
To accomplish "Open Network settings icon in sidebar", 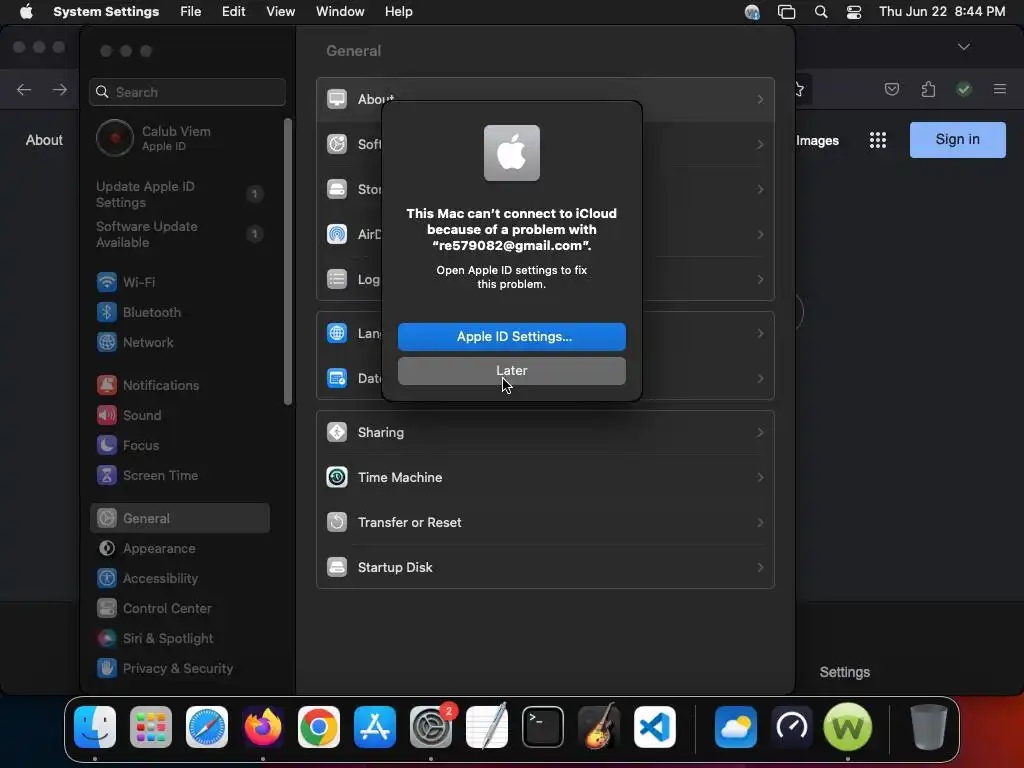I will [106, 342].
